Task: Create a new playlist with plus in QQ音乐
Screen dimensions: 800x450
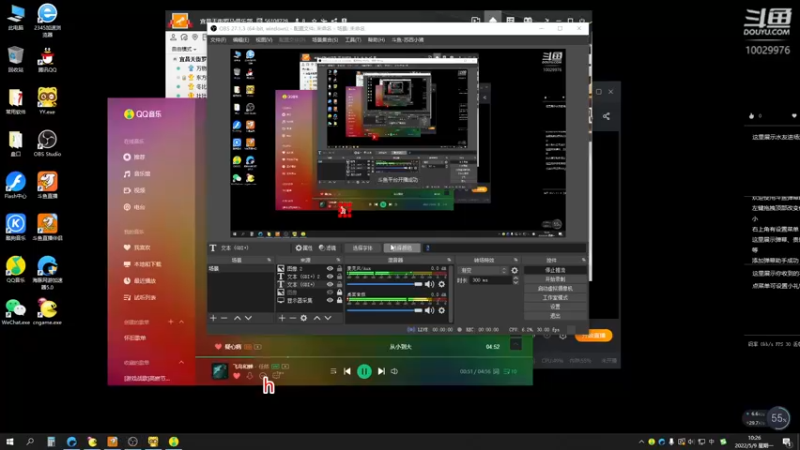Action: [x=171, y=322]
